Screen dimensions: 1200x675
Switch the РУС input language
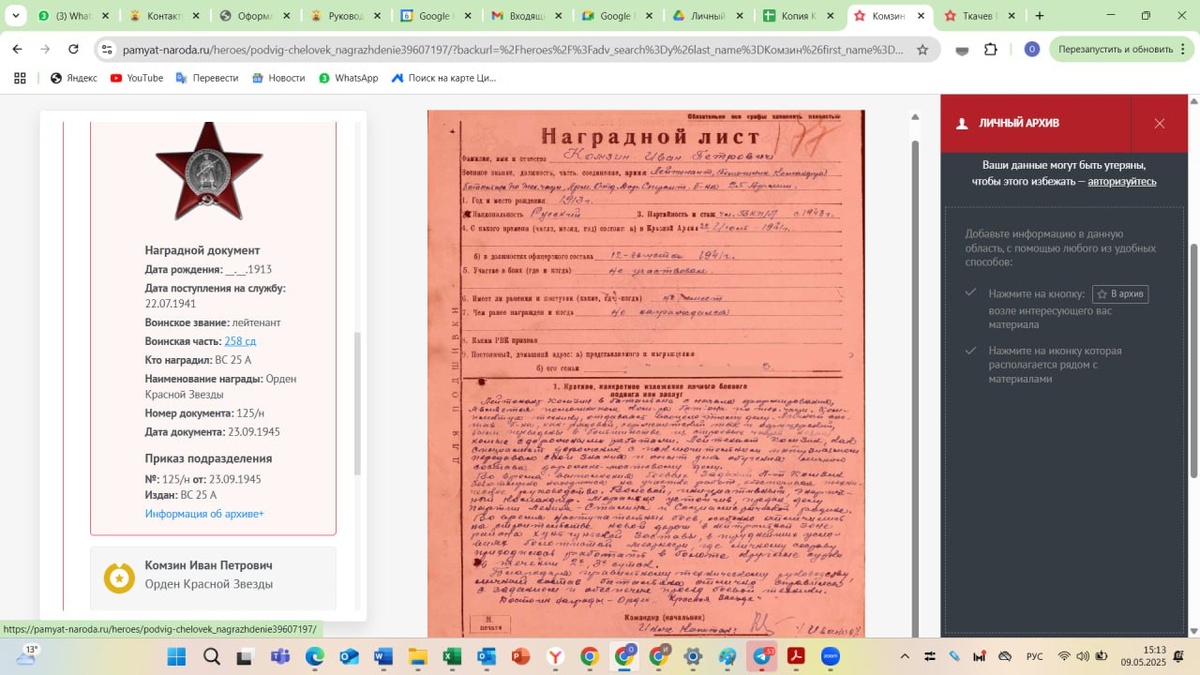[1035, 657]
